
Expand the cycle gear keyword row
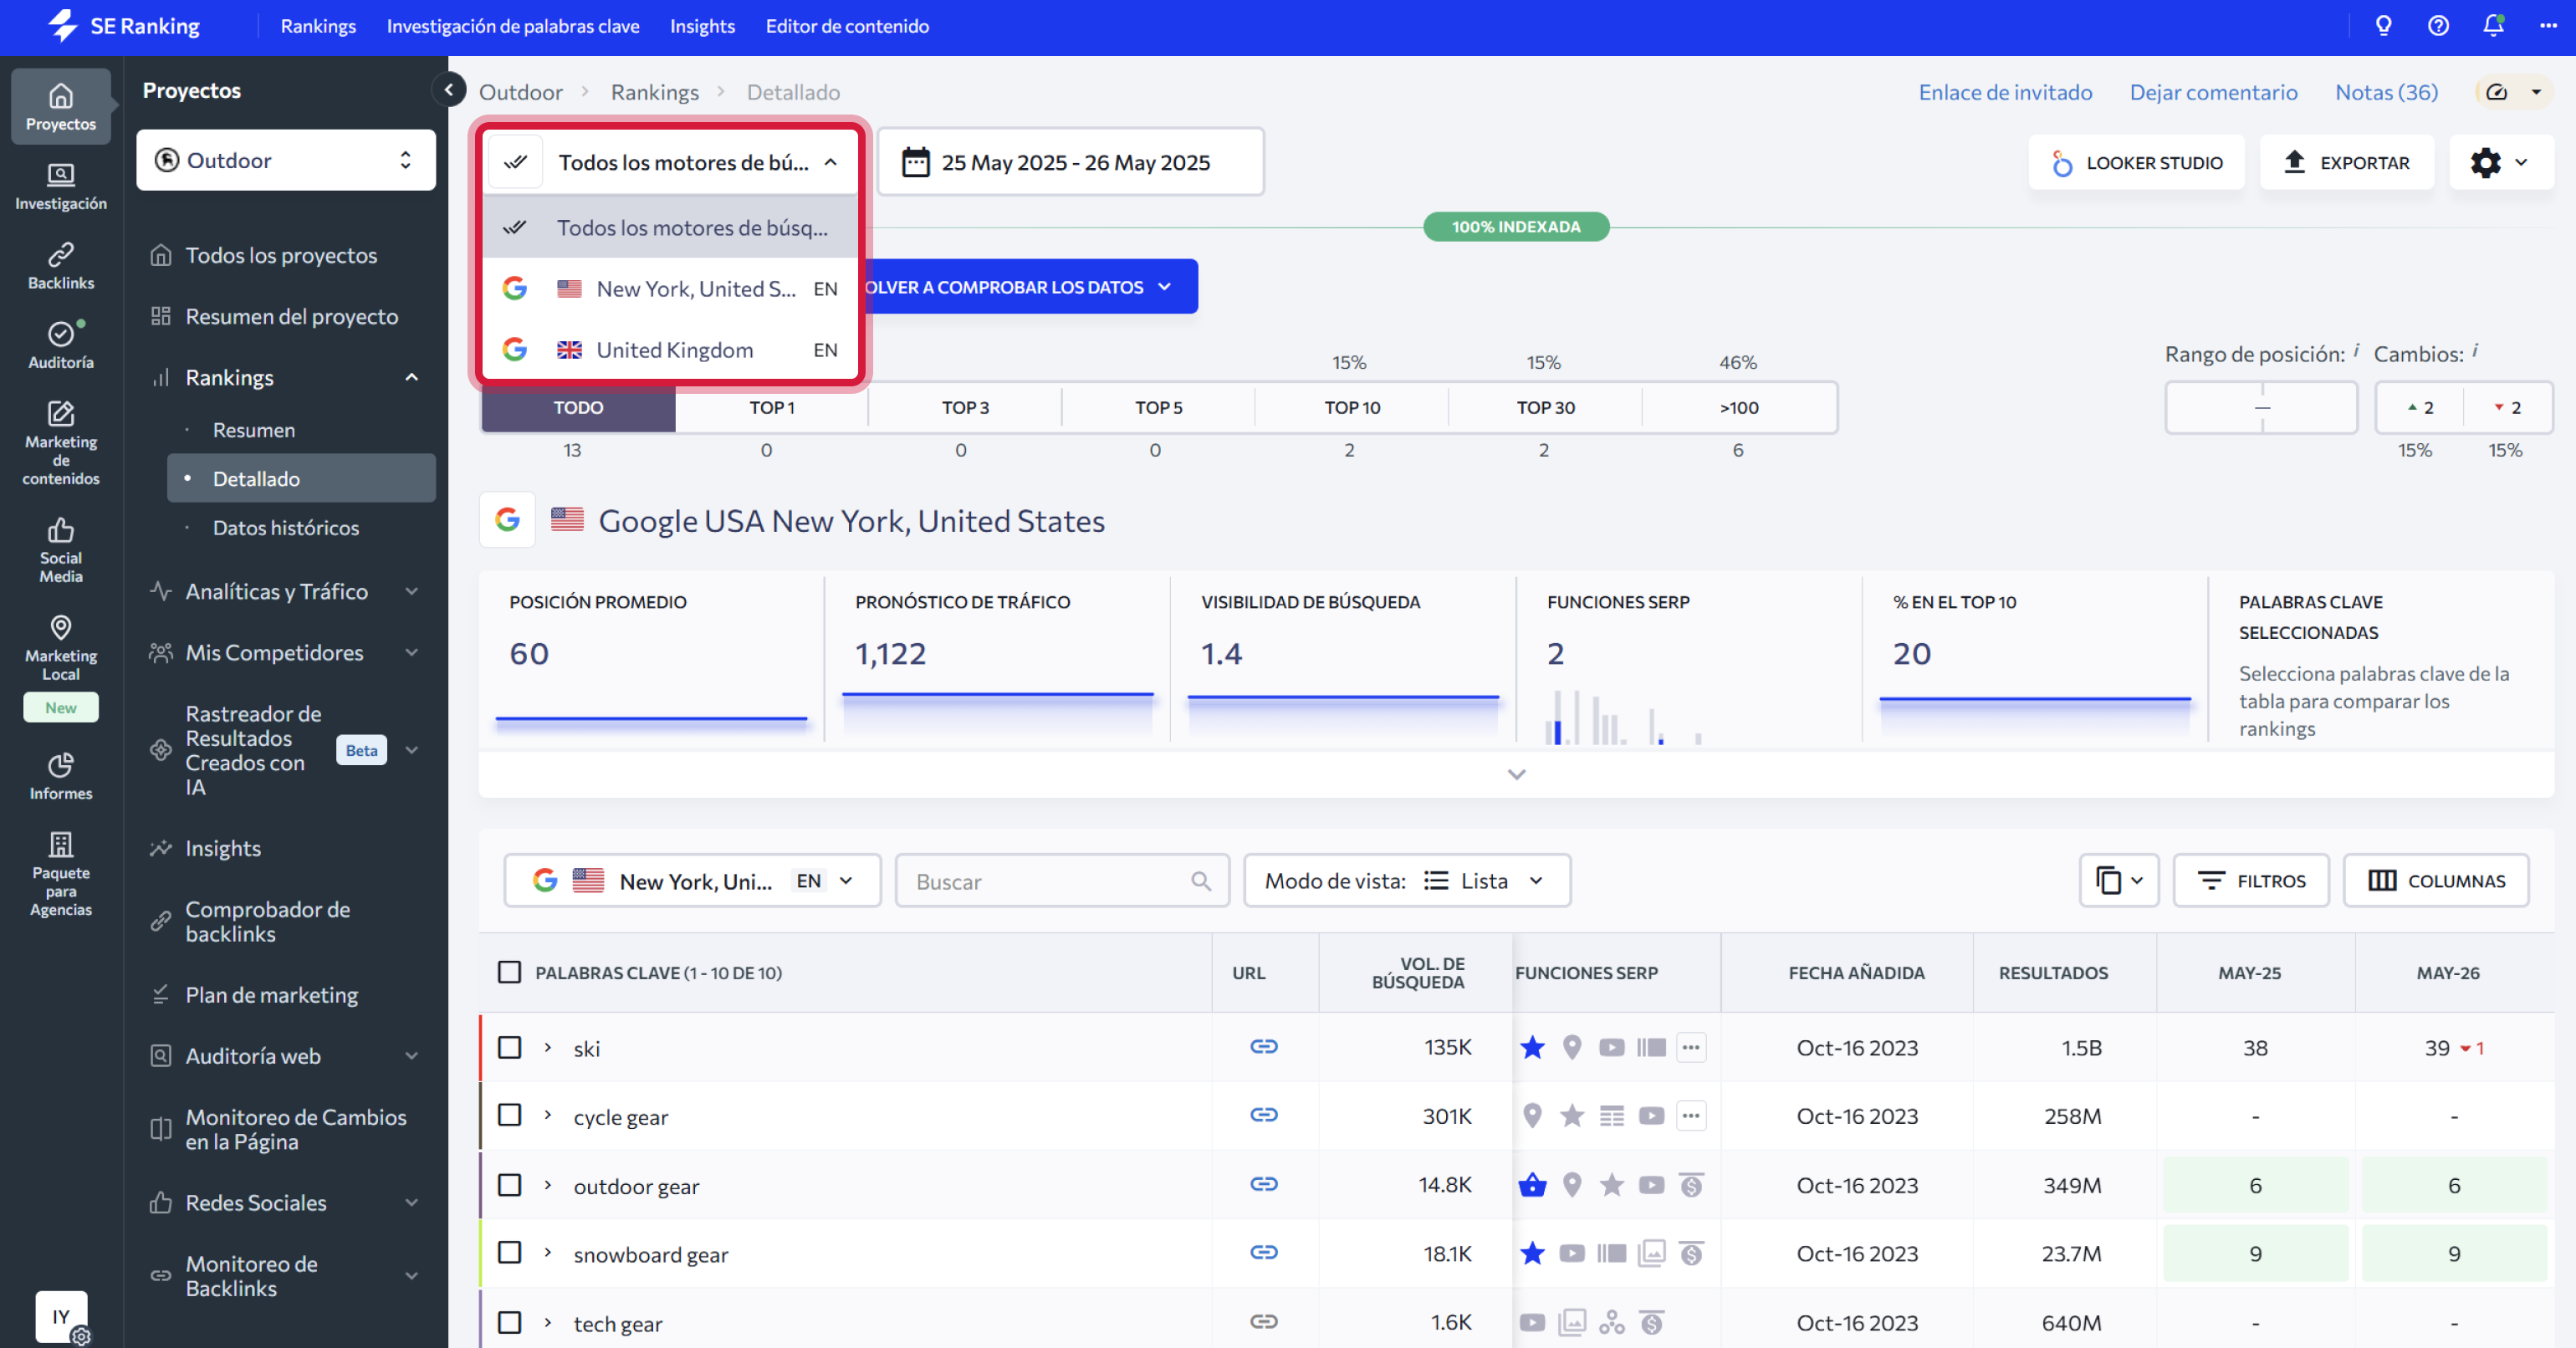point(548,1115)
